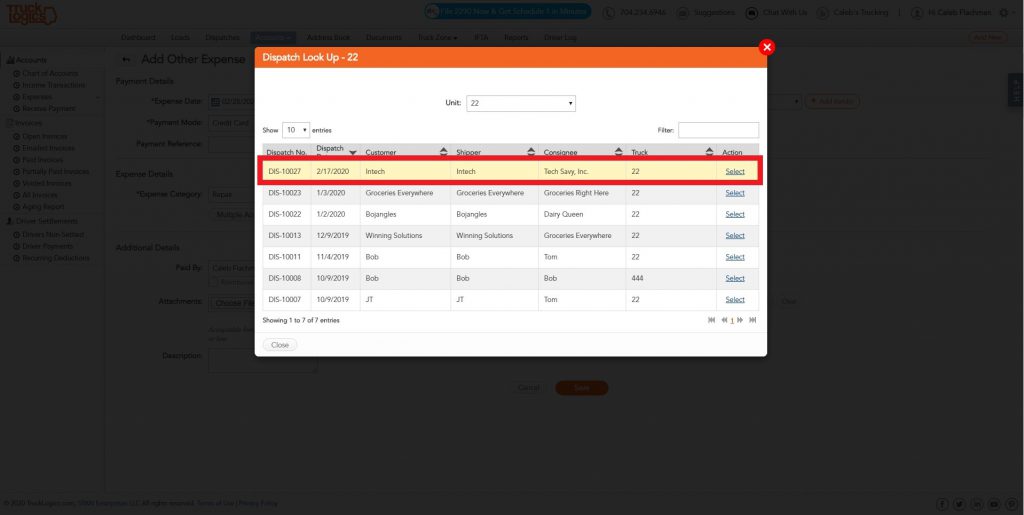The image size is (1024, 515).
Task: Open Documents tab in background nav bar
Action: [x=384, y=38]
